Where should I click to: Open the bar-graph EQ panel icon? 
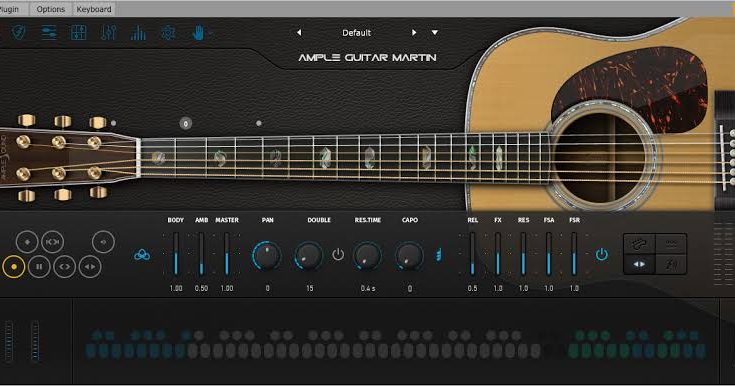tap(138, 33)
